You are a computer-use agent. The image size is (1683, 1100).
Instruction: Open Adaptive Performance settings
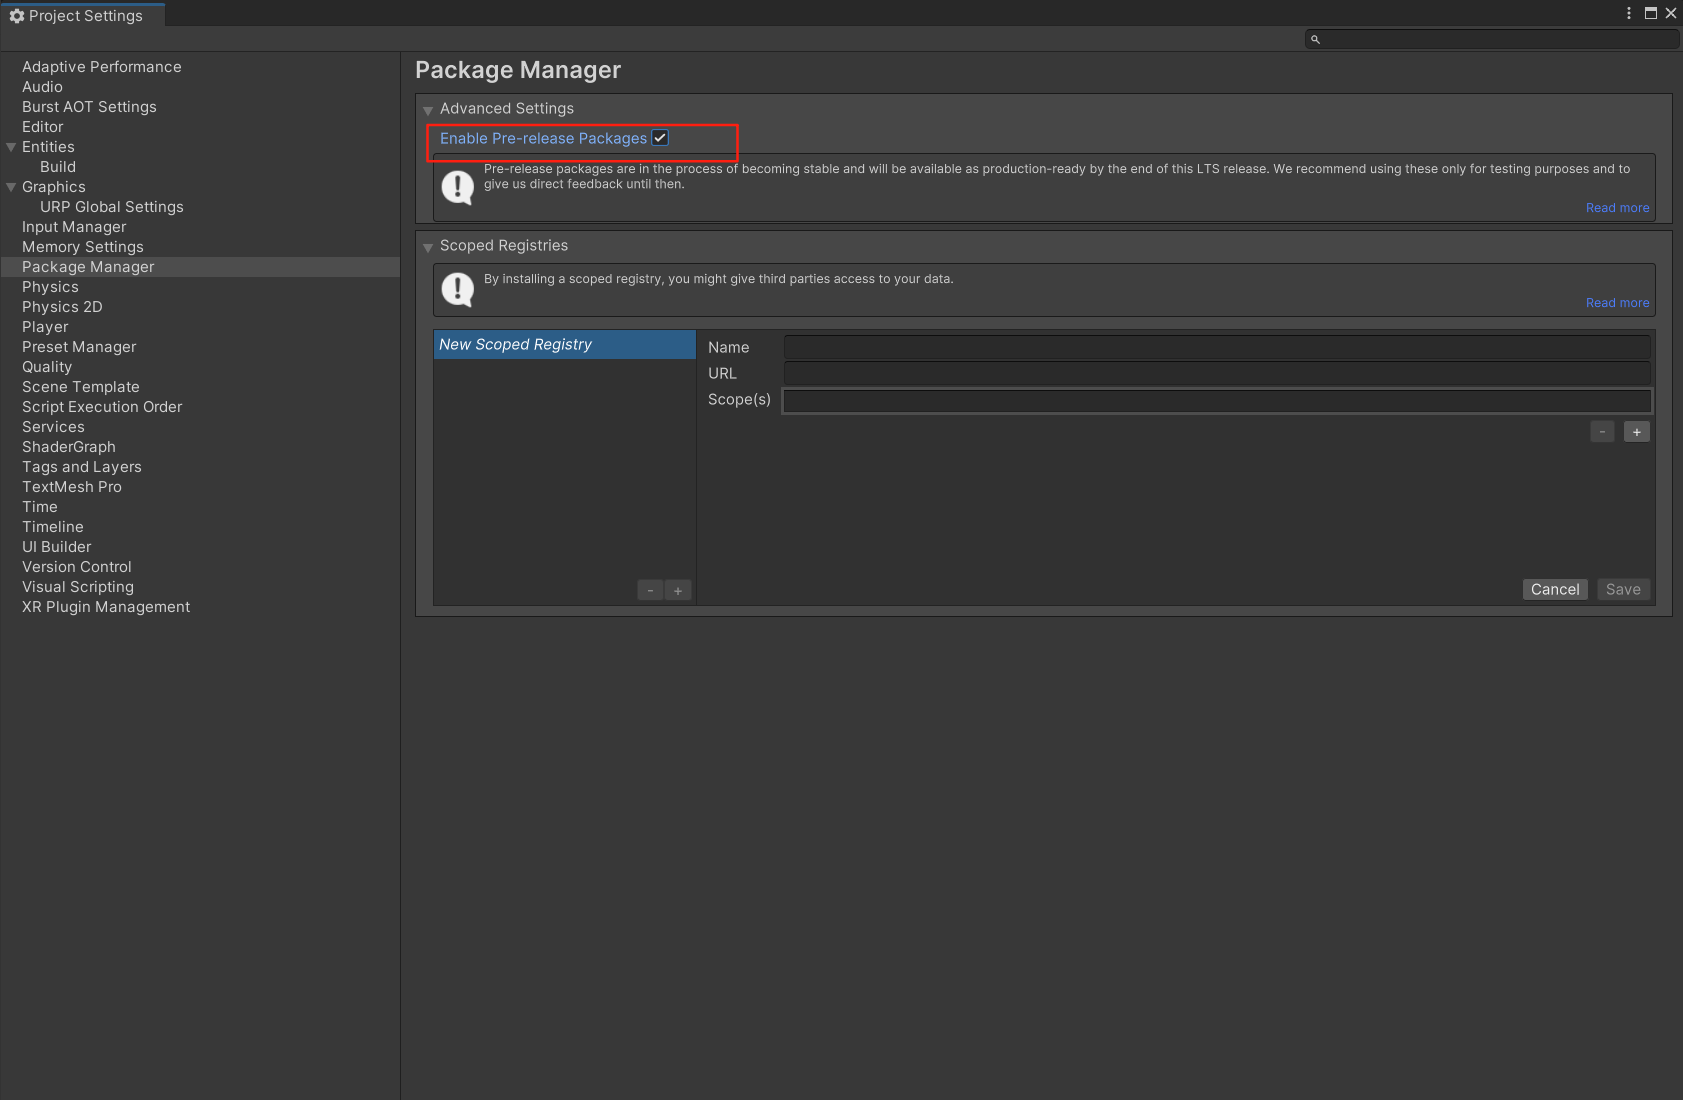pyautogui.click(x=102, y=67)
